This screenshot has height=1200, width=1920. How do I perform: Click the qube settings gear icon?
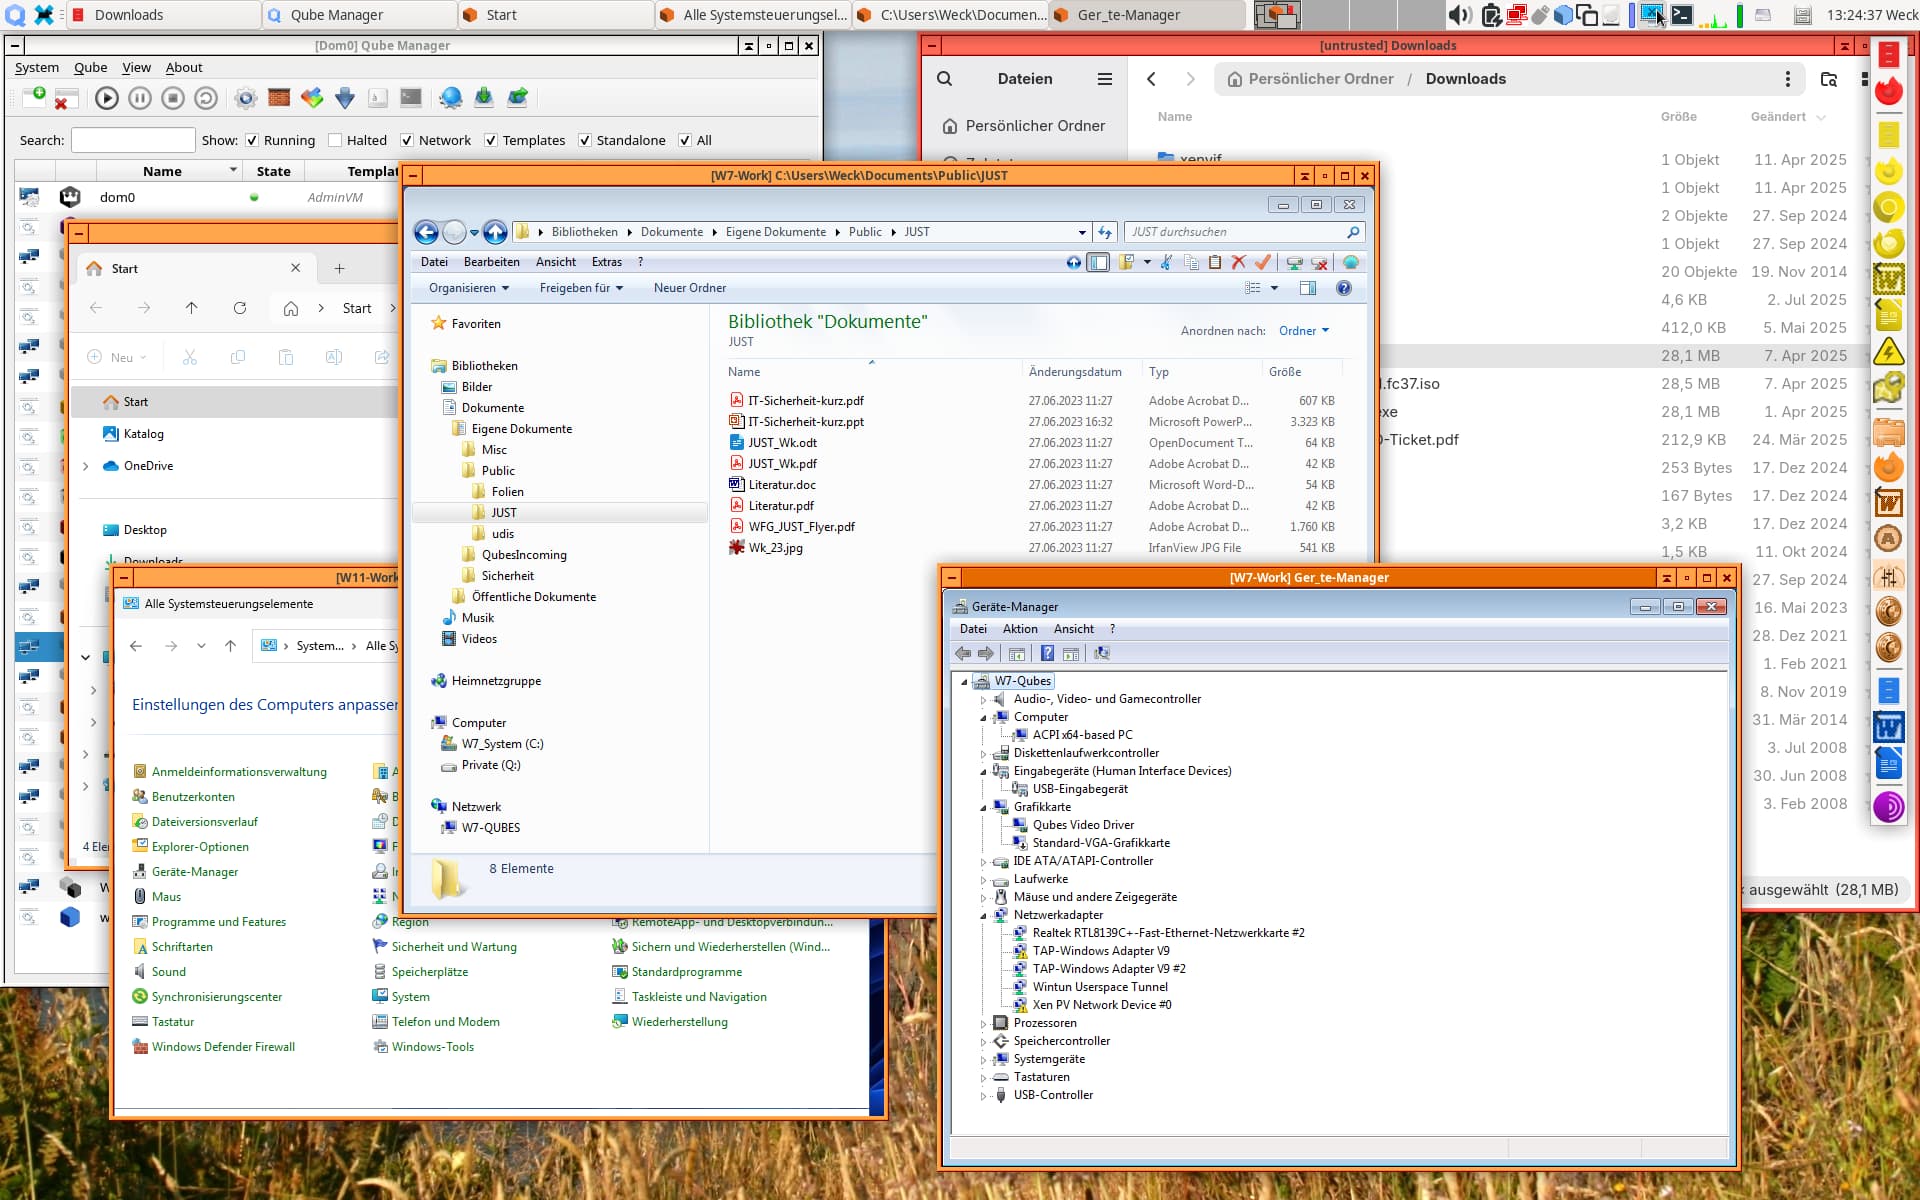click(x=246, y=98)
